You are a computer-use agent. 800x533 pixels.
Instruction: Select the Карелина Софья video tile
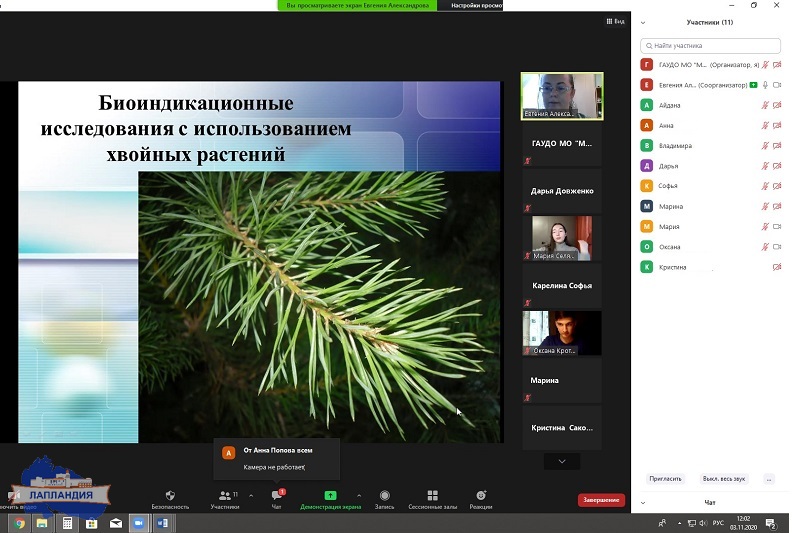point(562,286)
